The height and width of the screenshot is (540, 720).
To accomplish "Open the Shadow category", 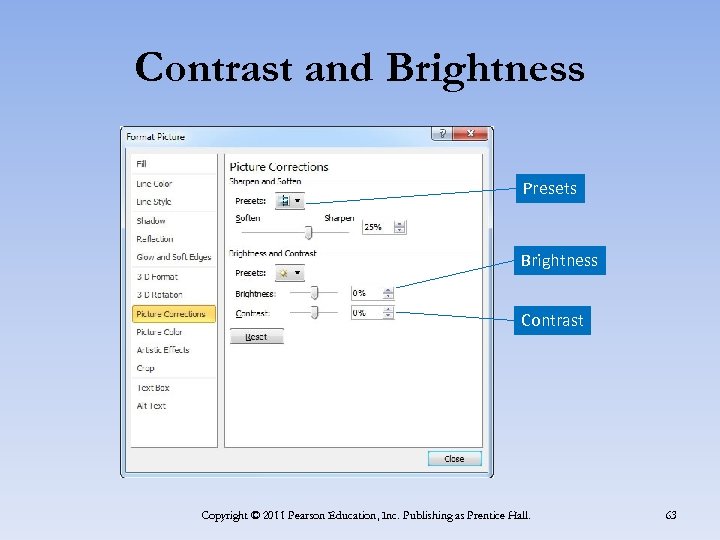I will [151, 221].
